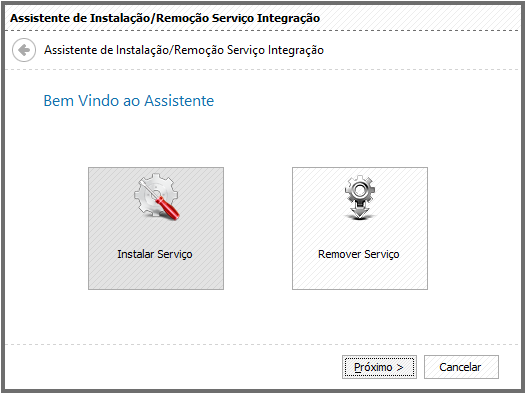Abort the wizard with Cancelar button
The height and width of the screenshot is (394, 526).
461,367
